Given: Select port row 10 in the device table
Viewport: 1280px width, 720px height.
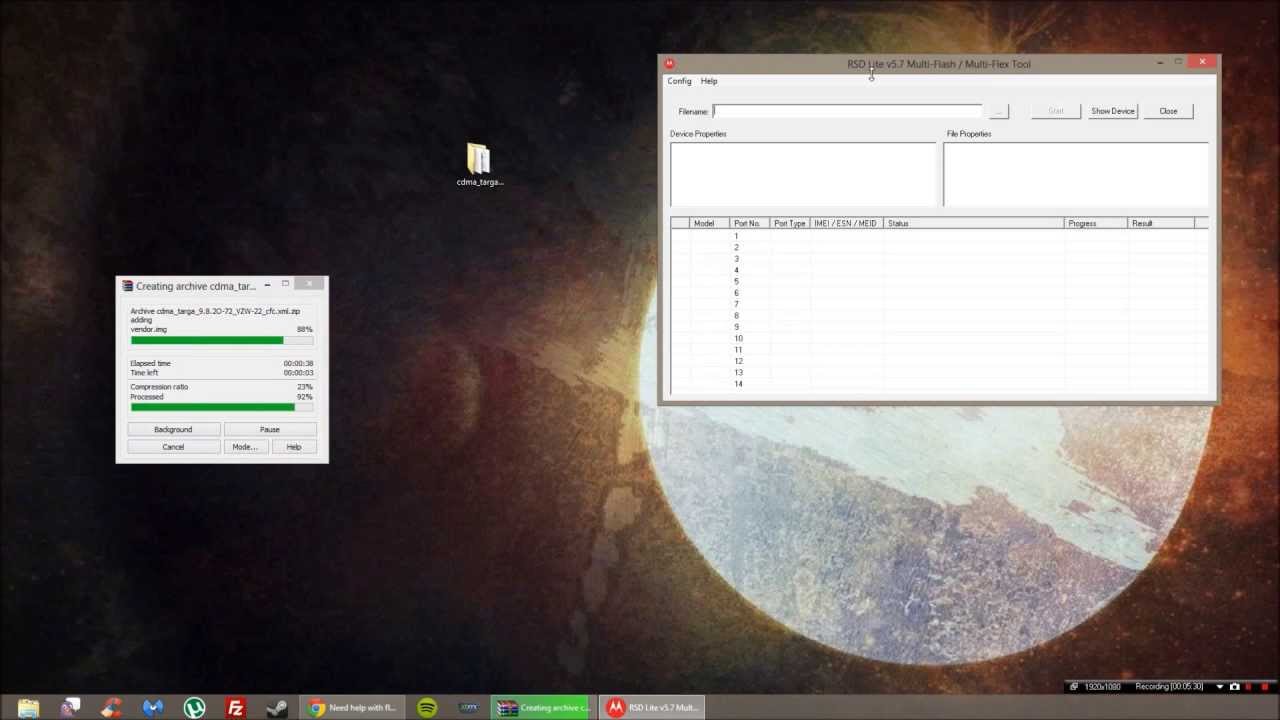Looking at the screenshot, I should pyautogui.click(x=939, y=338).
